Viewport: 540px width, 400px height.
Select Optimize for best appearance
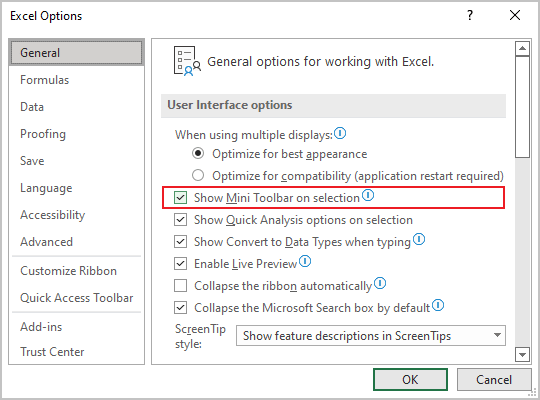tap(198, 154)
